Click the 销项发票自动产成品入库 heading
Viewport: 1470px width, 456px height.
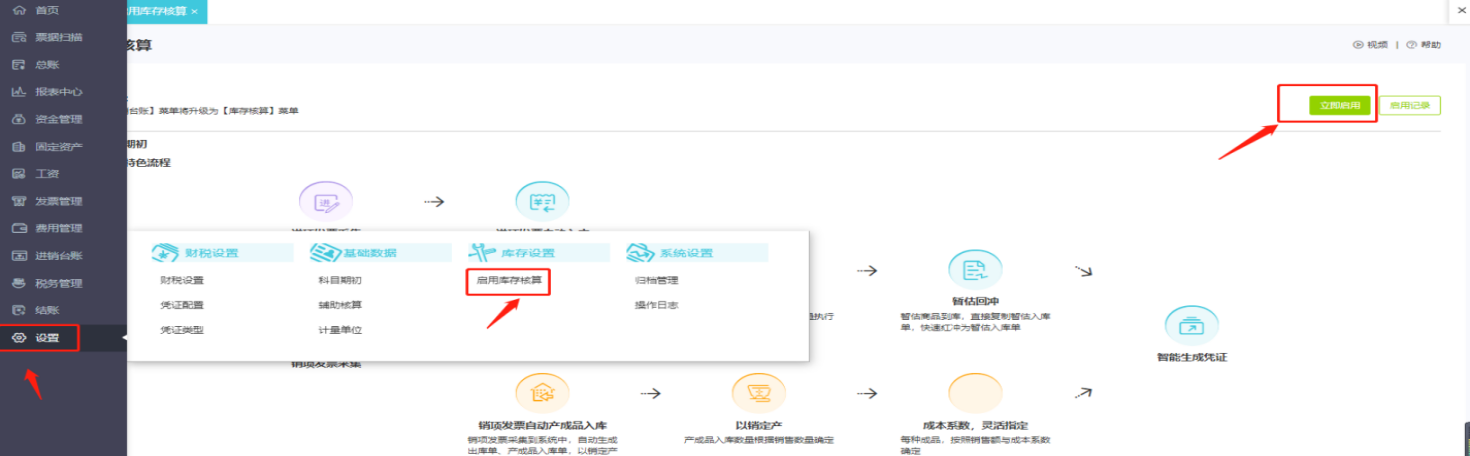pyautogui.click(x=542, y=424)
